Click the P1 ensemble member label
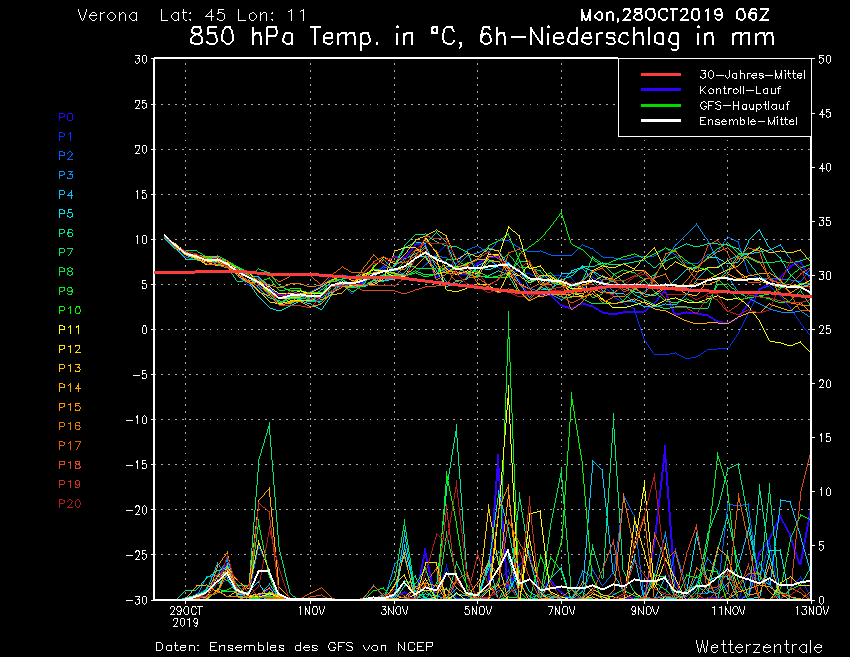 coord(66,137)
